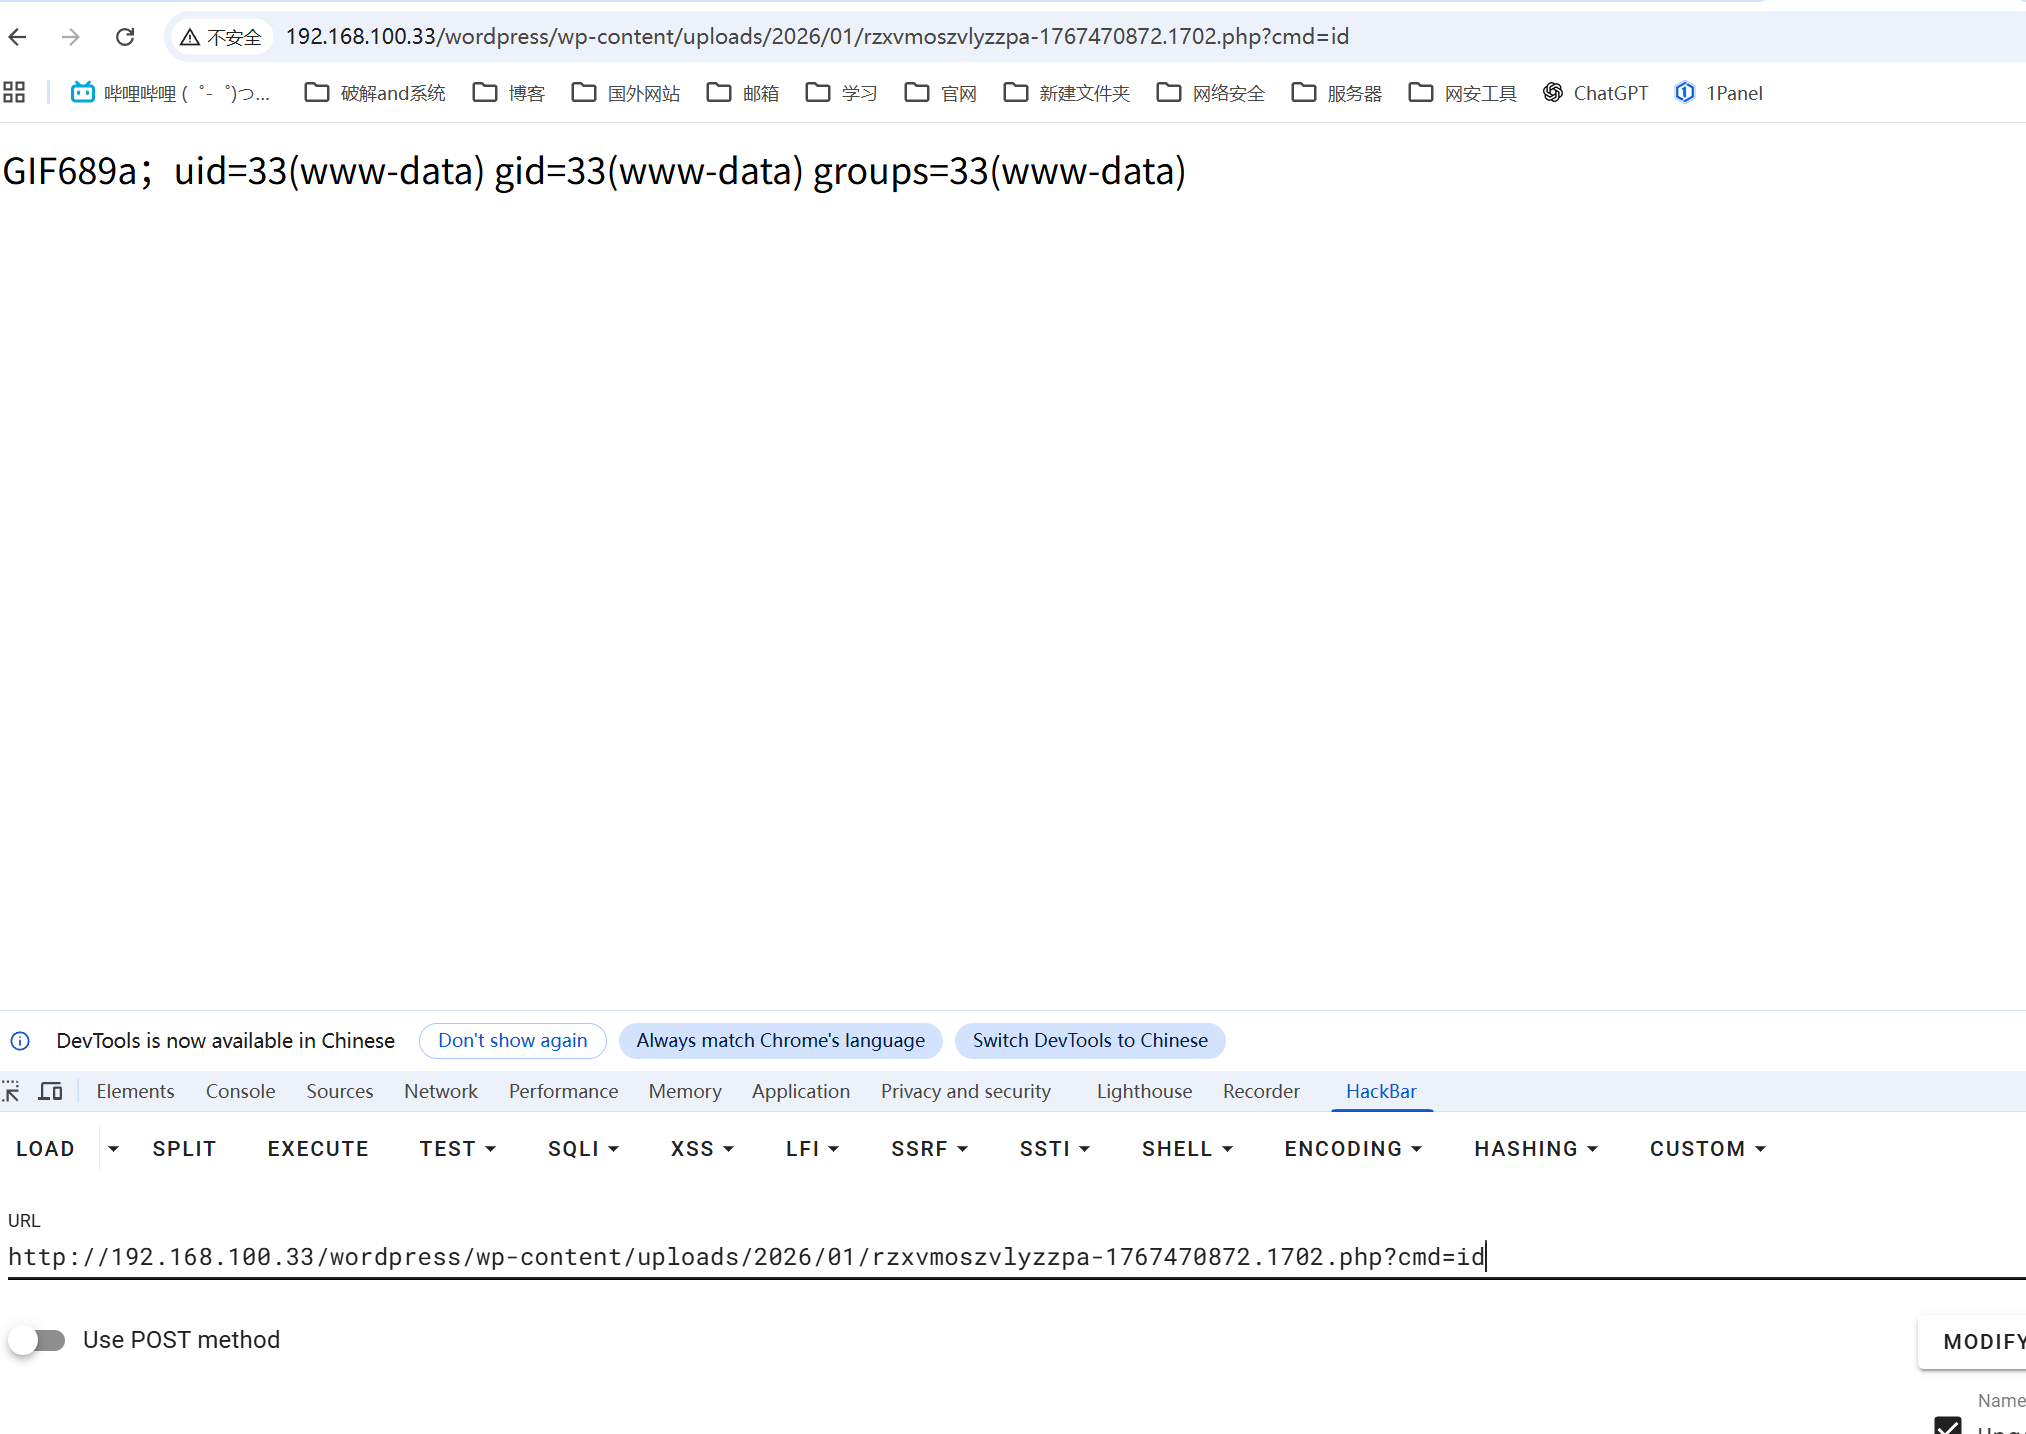Switch to the Network tab
Screen dimensions: 2026x1434
(x=440, y=1091)
